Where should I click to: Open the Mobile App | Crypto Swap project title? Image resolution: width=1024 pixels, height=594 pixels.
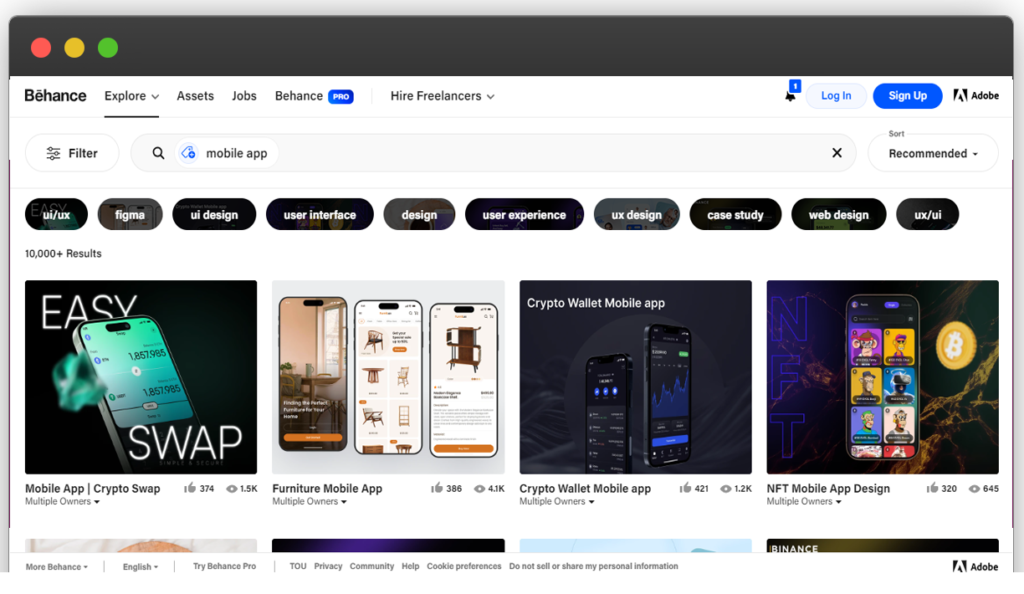93,488
